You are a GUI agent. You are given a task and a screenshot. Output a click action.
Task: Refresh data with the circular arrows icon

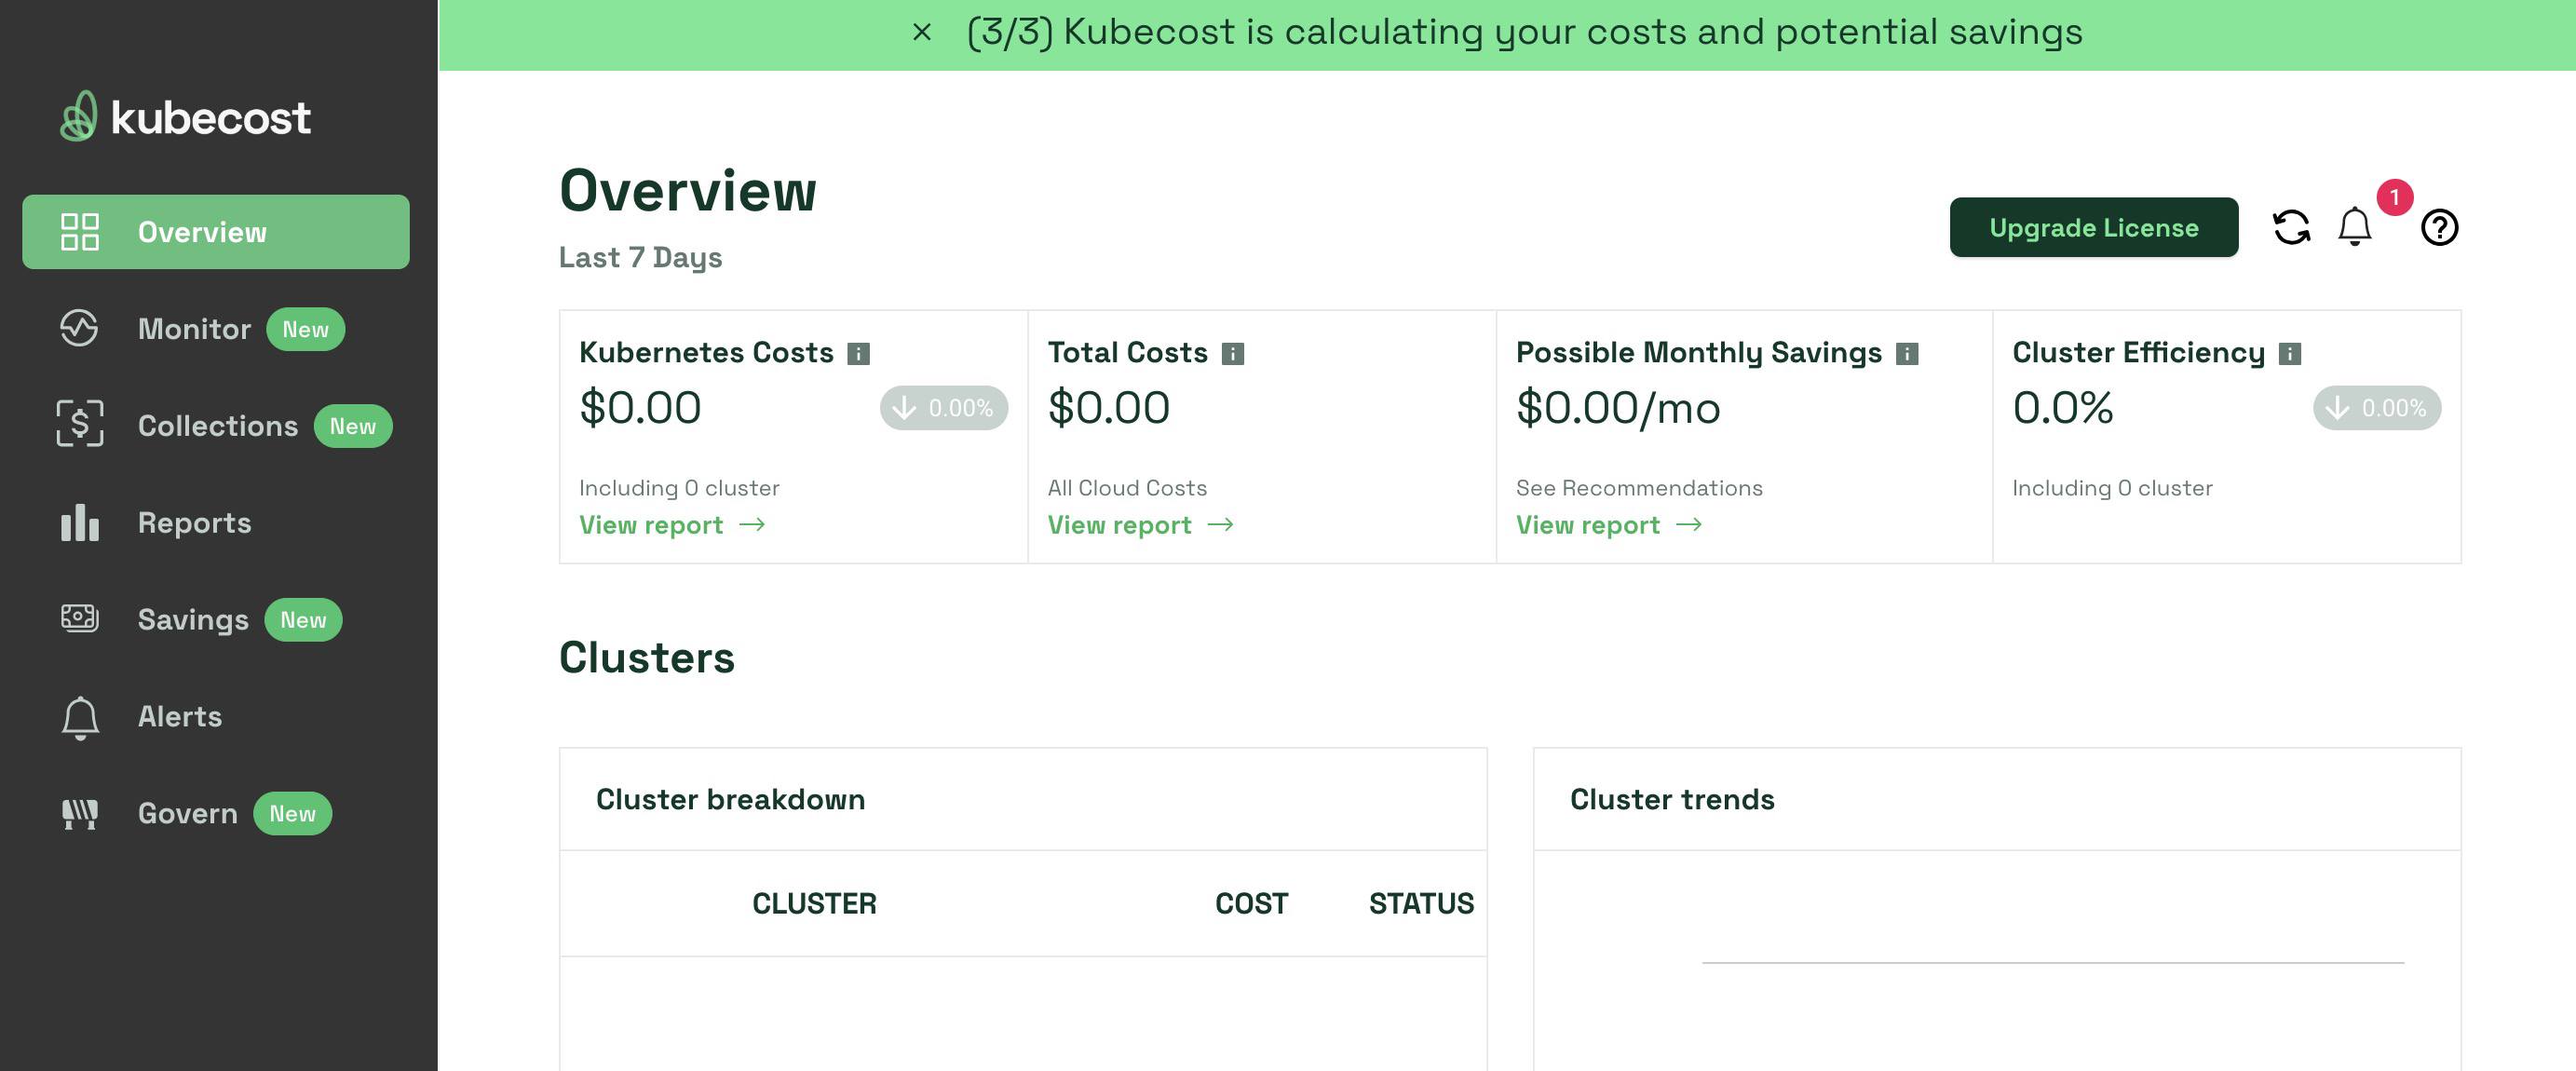click(2291, 227)
